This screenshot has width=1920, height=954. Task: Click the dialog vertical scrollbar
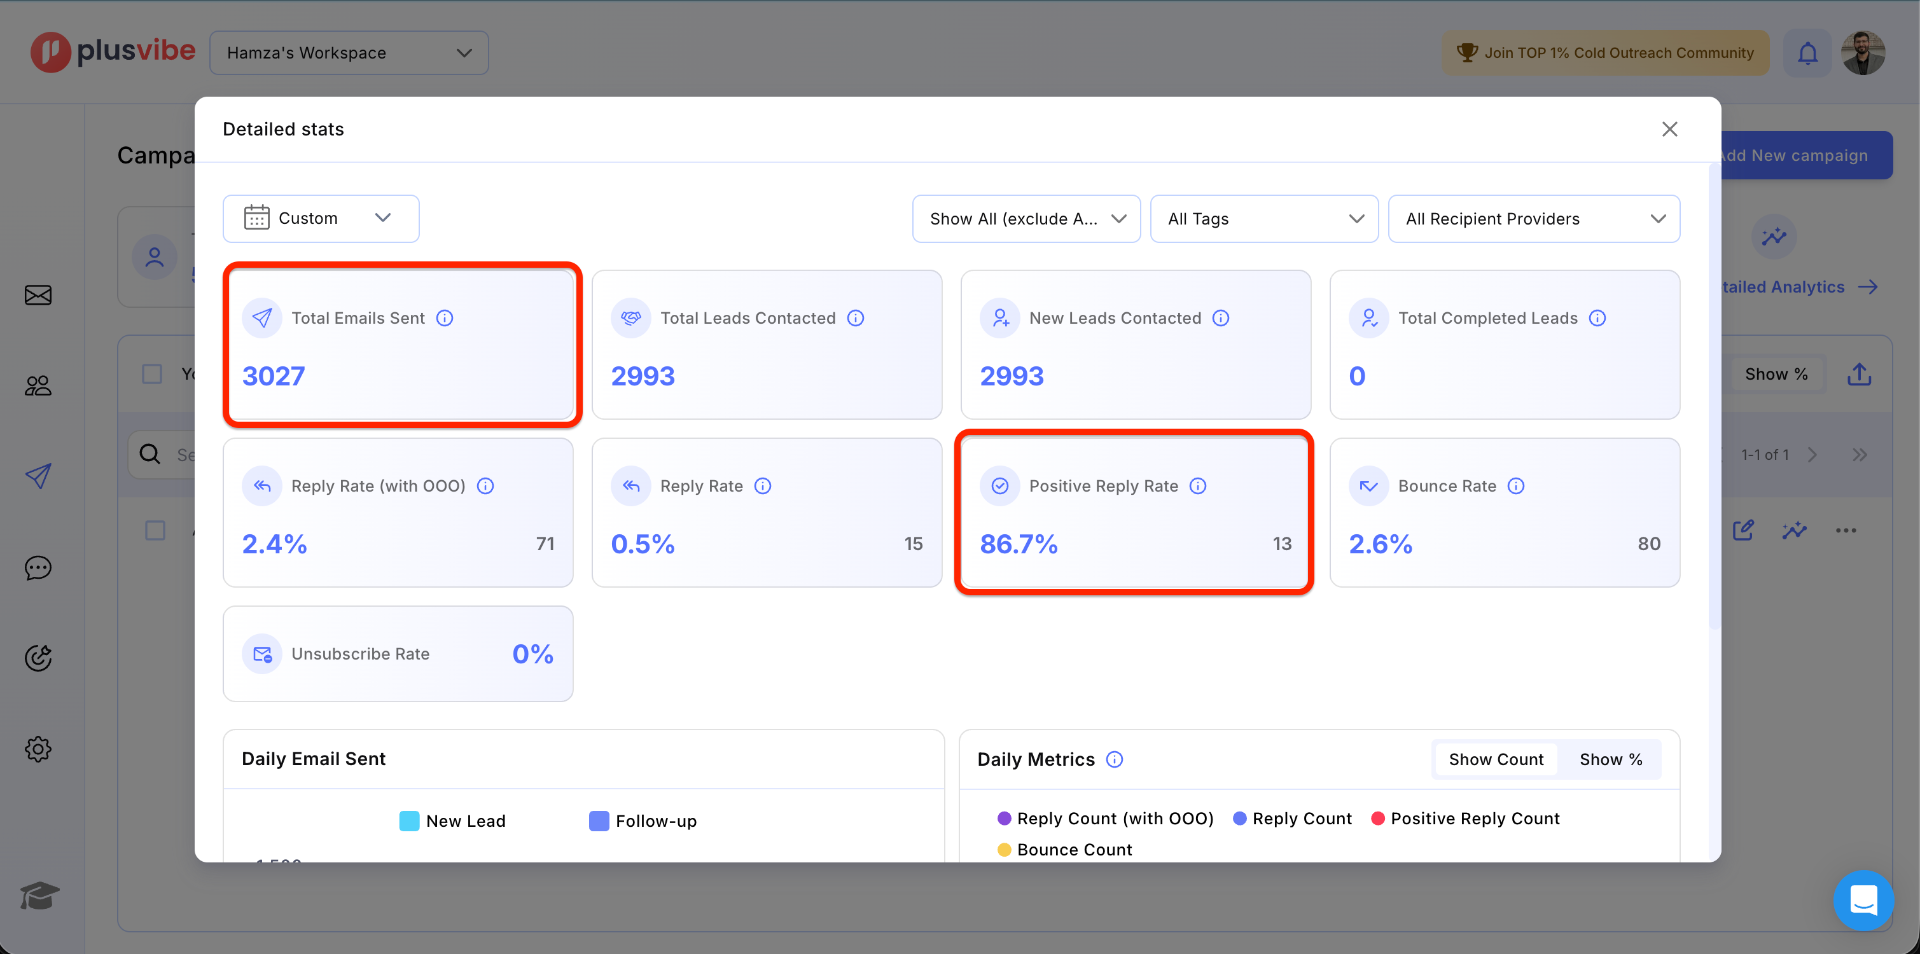pyautogui.click(x=1714, y=396)
